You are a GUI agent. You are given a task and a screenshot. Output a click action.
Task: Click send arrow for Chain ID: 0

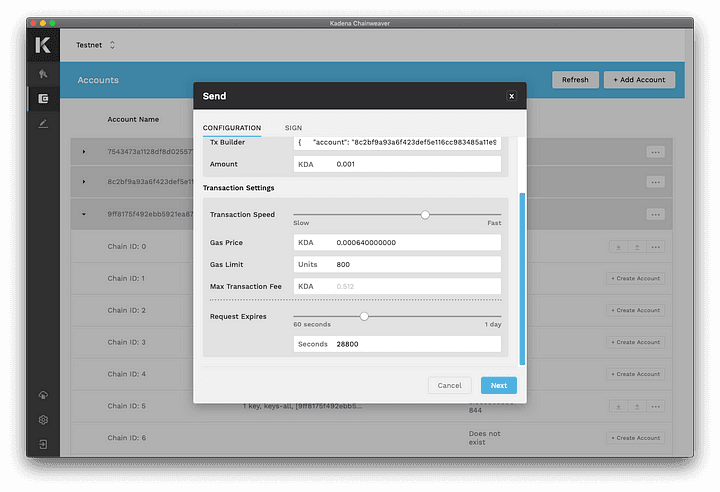(637, 247)
